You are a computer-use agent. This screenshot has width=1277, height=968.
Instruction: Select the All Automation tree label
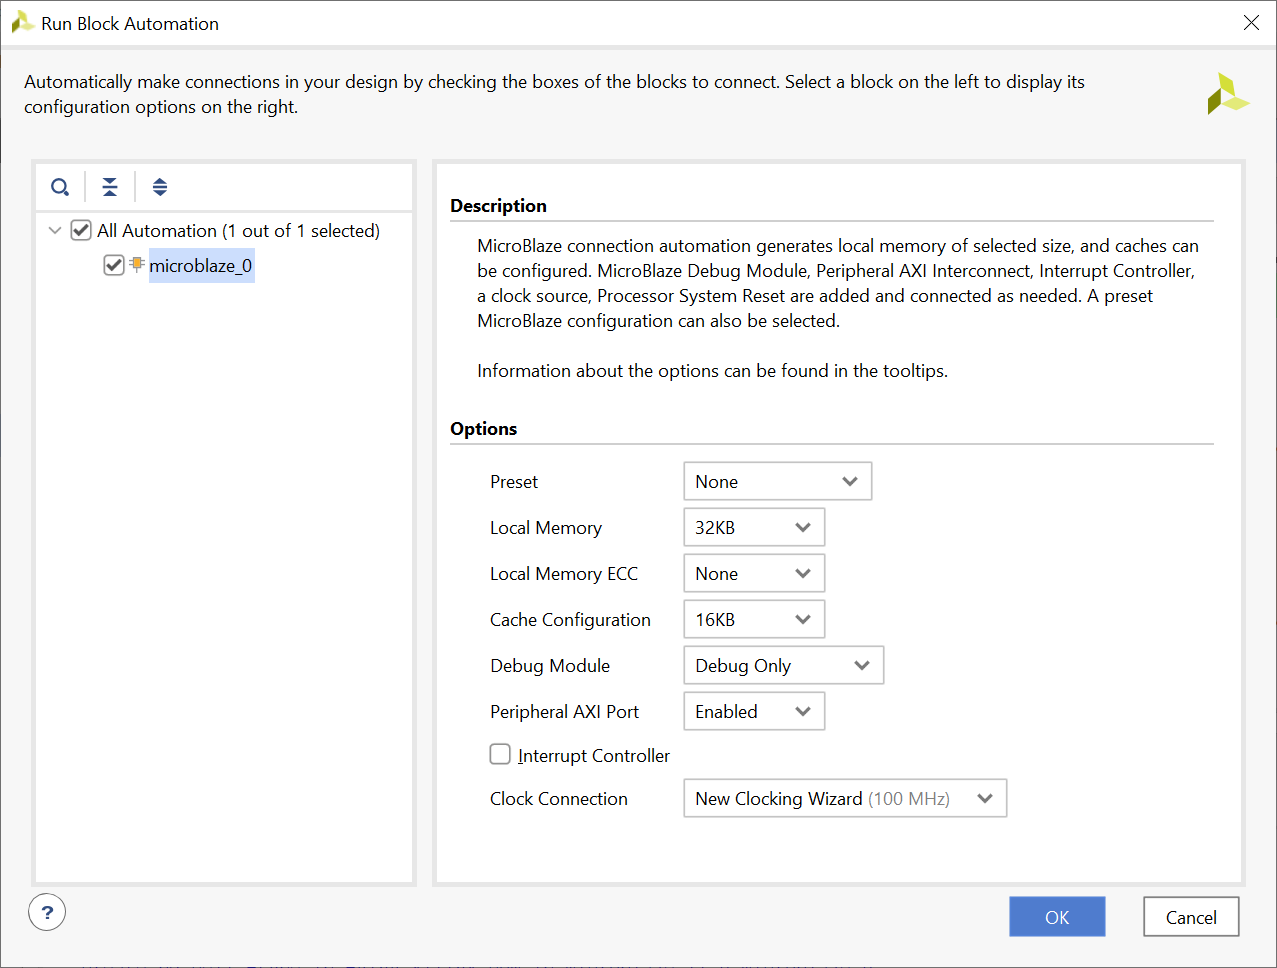point(238,231)
